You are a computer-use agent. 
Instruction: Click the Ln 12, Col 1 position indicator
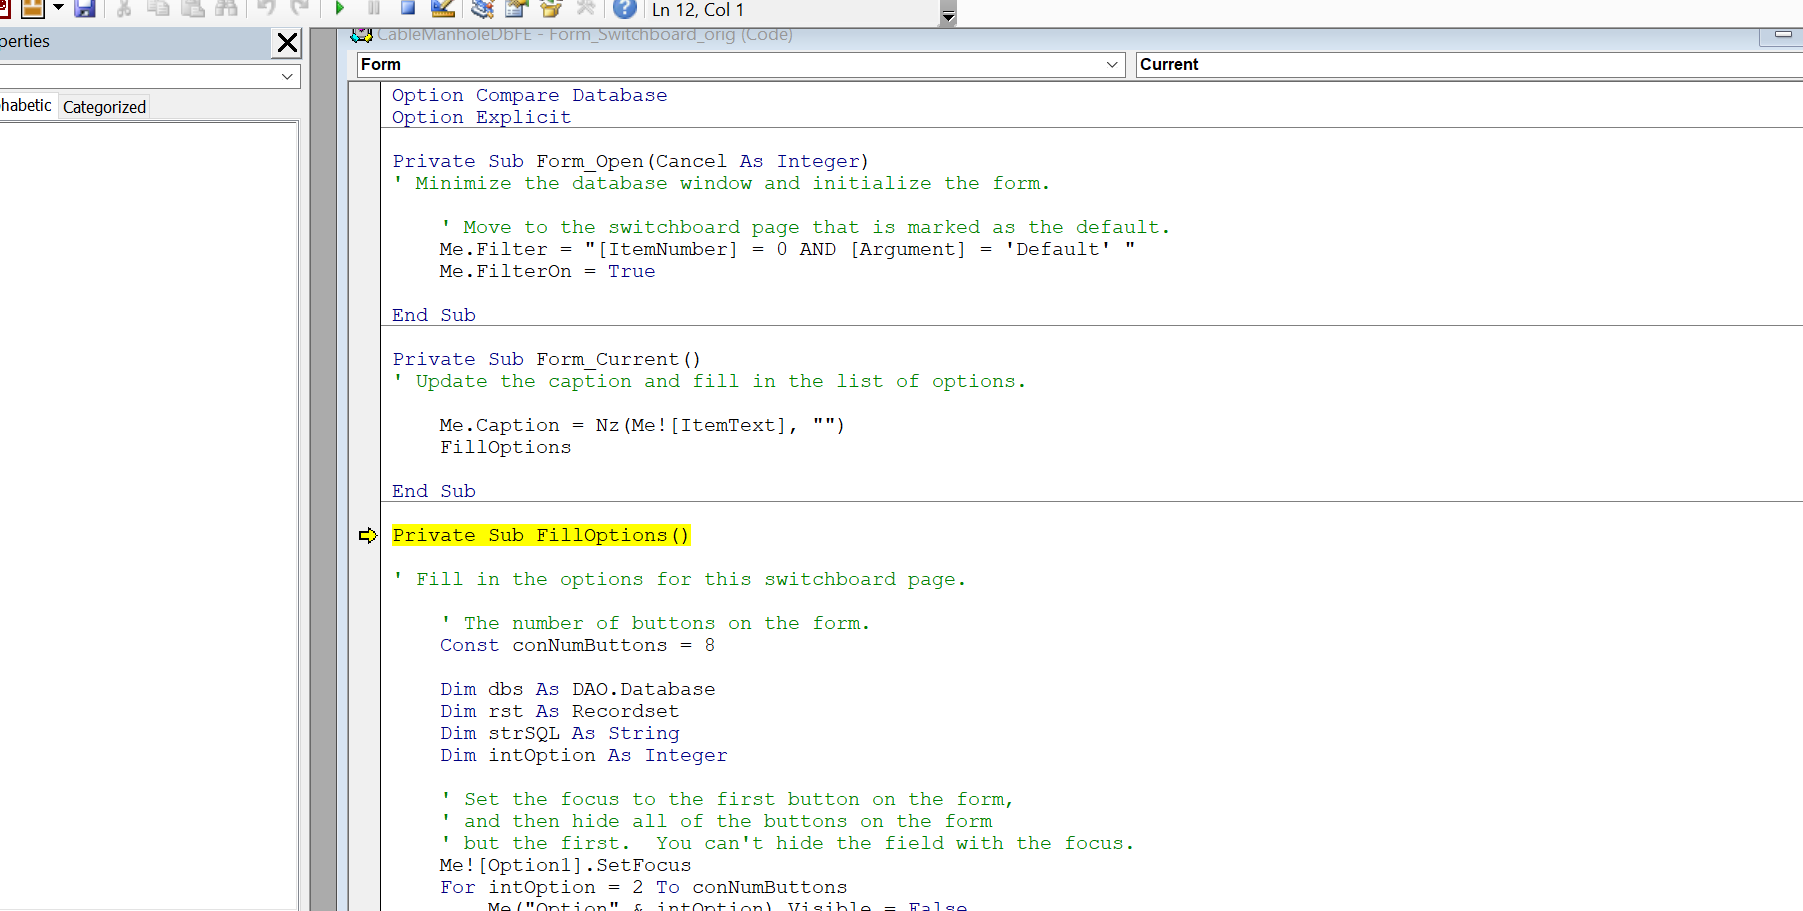click(698, 10)
